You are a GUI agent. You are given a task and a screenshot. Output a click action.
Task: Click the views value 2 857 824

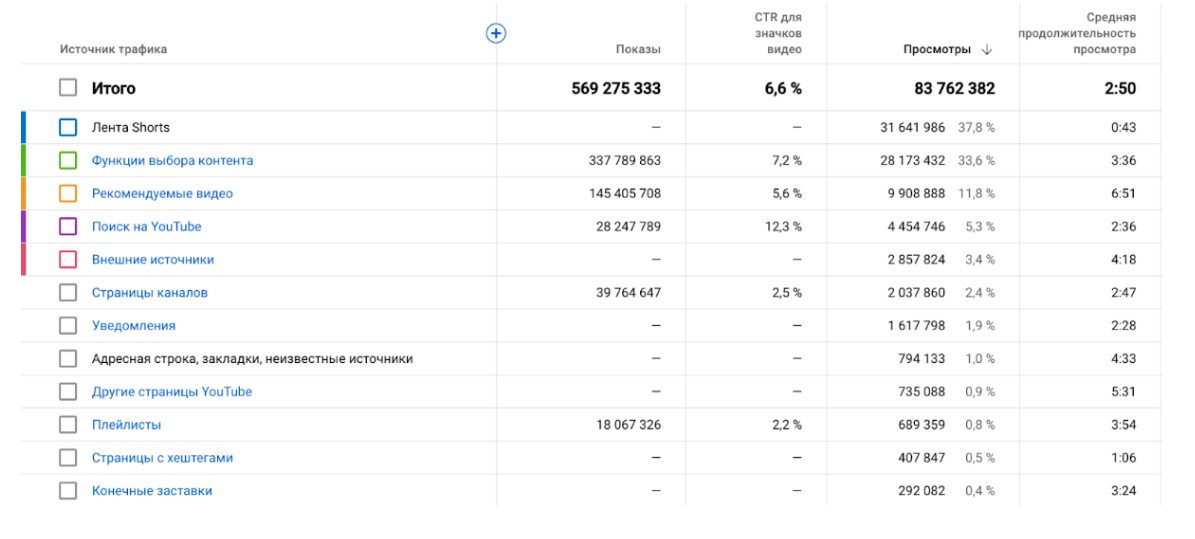916,259
